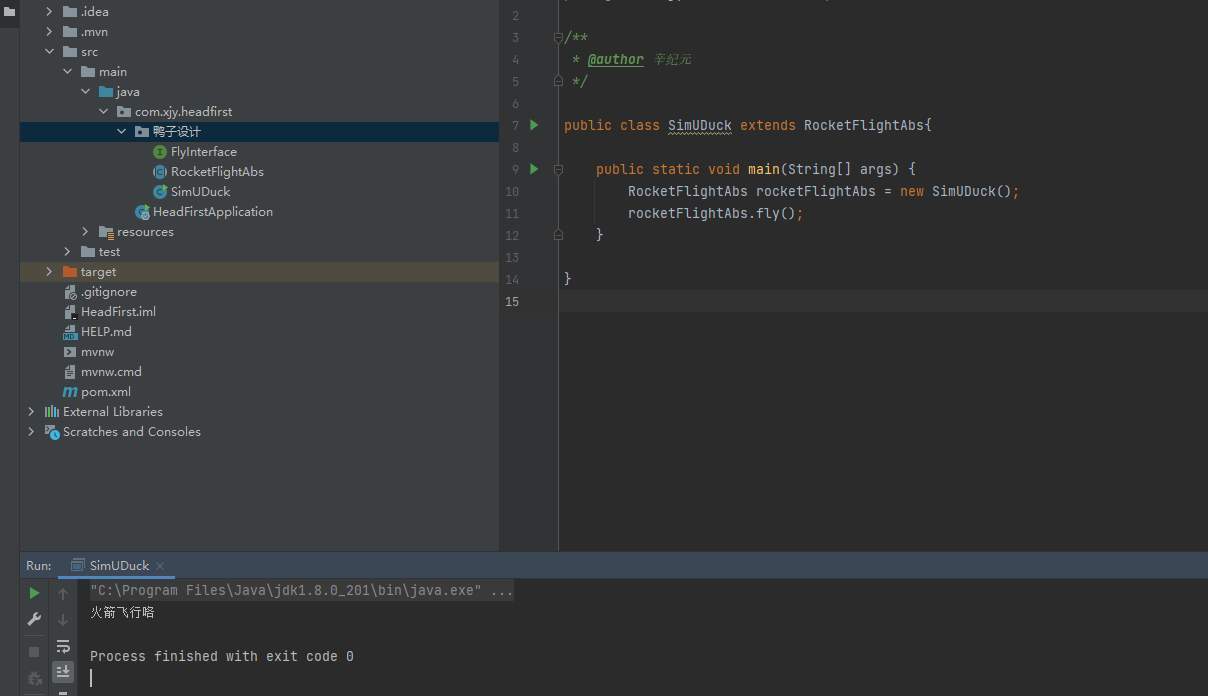Image resolution: width=1208 pixels, height=696 pixels.
Task: Expand the resources folder chevron
Action: coord(86,232)
